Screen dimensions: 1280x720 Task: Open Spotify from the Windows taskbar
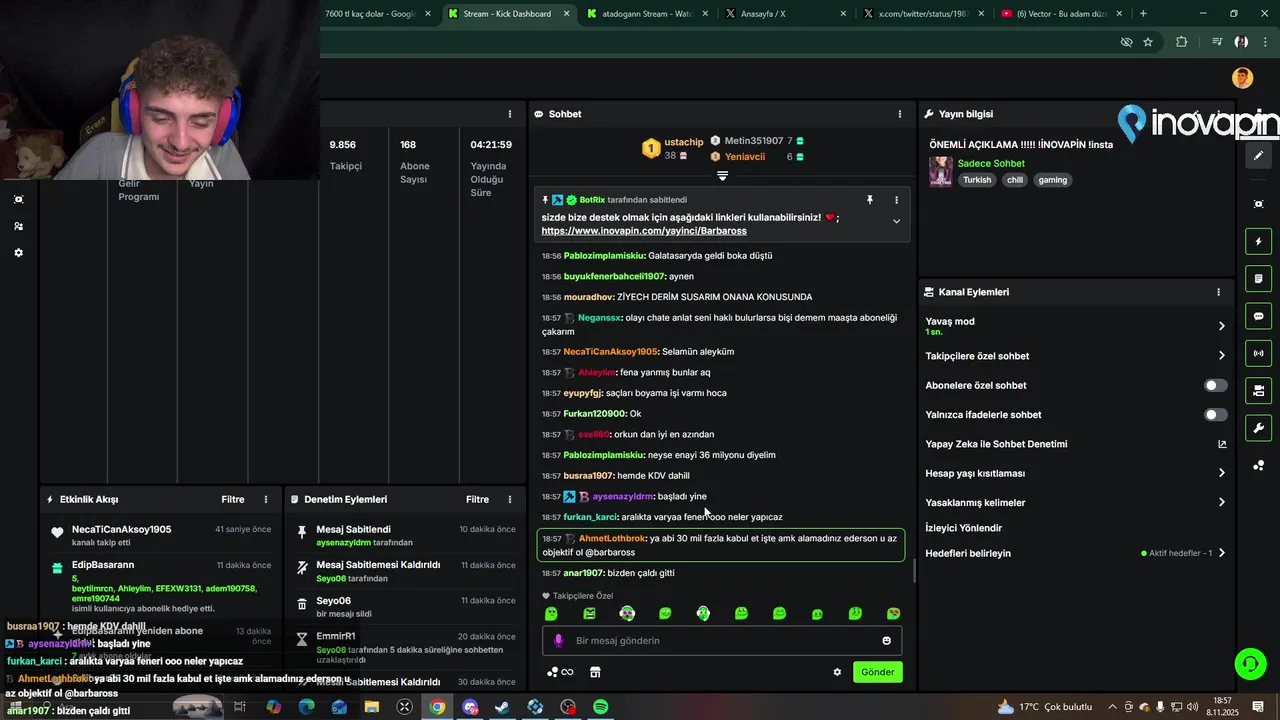point(600,707)
